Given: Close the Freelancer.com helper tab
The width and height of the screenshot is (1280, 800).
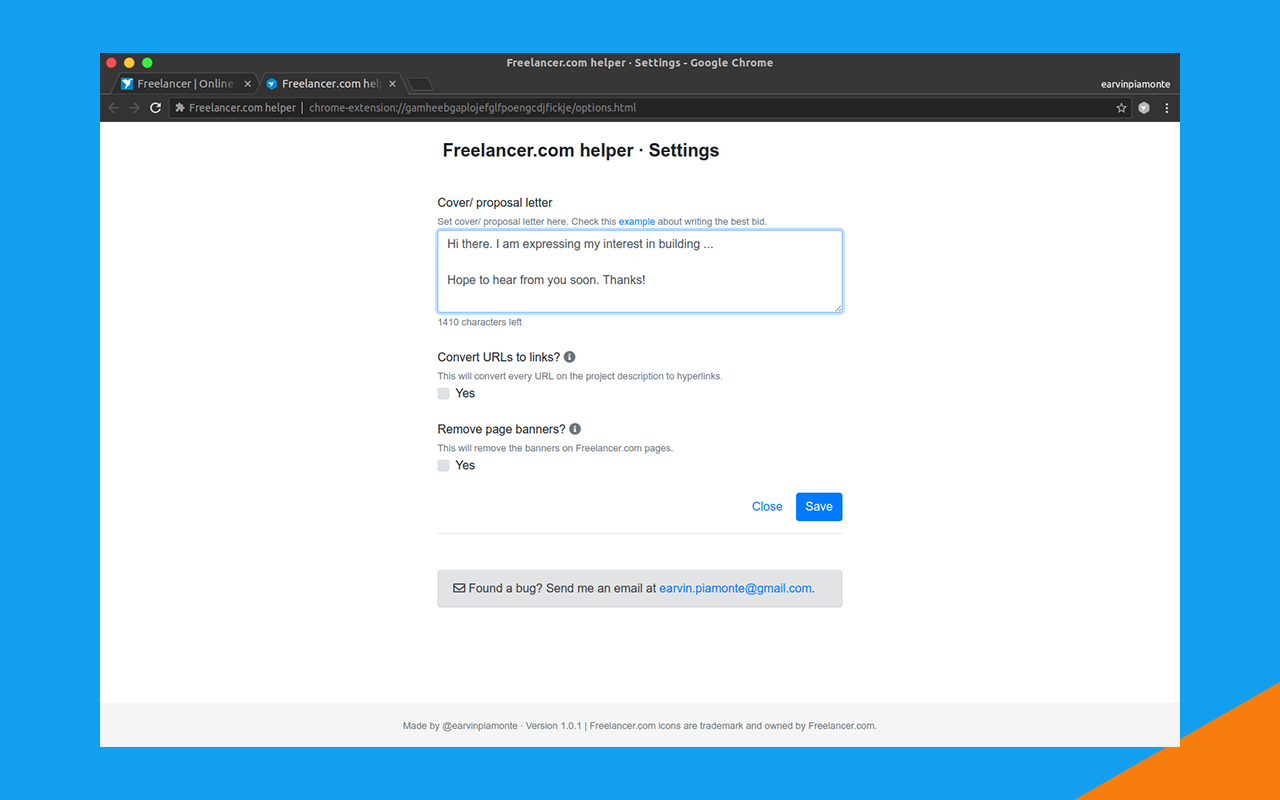Looking at the screenshot, I should [393, 84].
